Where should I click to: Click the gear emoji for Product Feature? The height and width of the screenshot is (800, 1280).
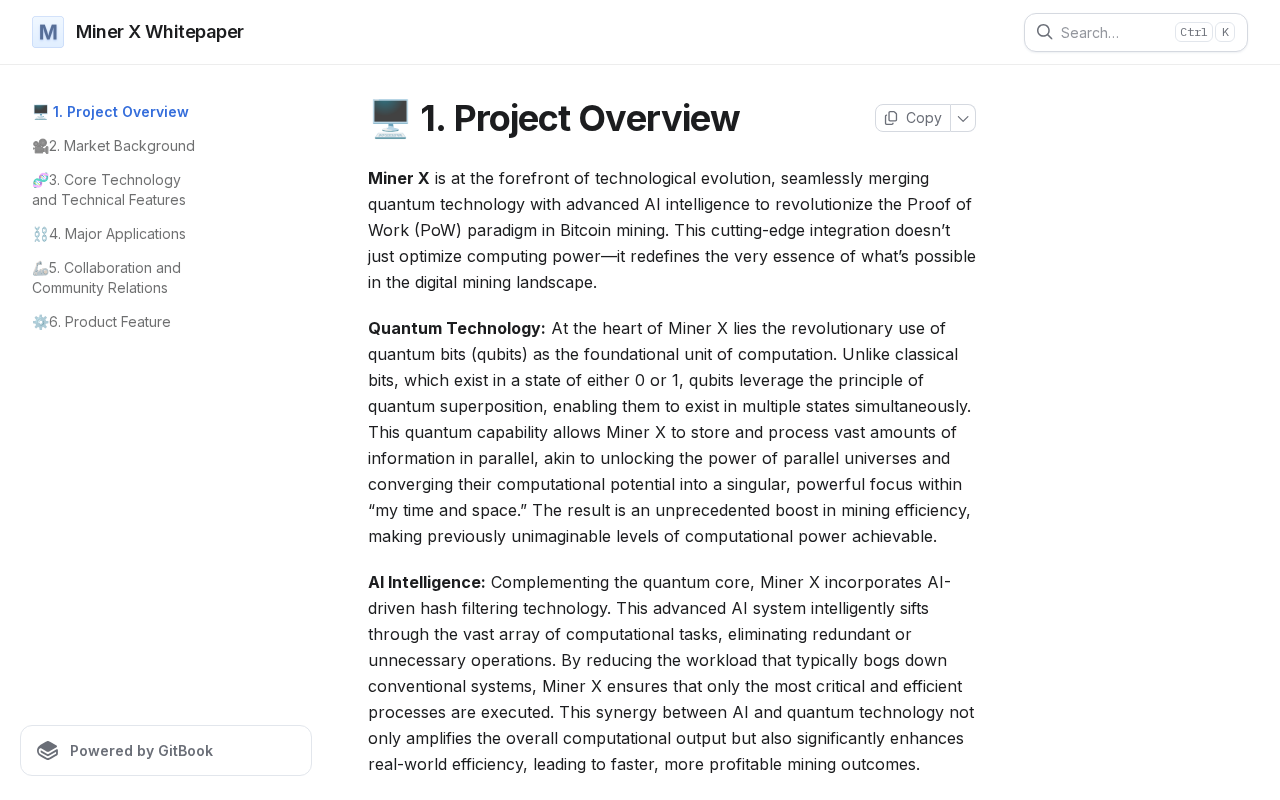point(40,322)
